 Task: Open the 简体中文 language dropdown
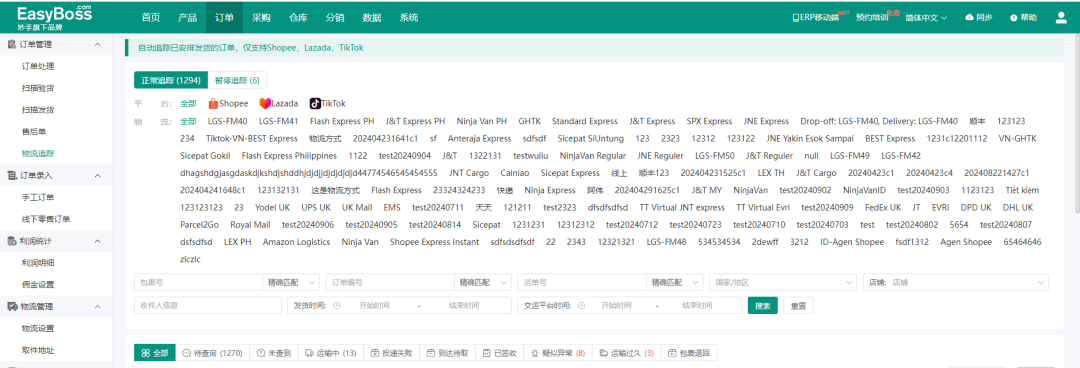pos(926,18)
